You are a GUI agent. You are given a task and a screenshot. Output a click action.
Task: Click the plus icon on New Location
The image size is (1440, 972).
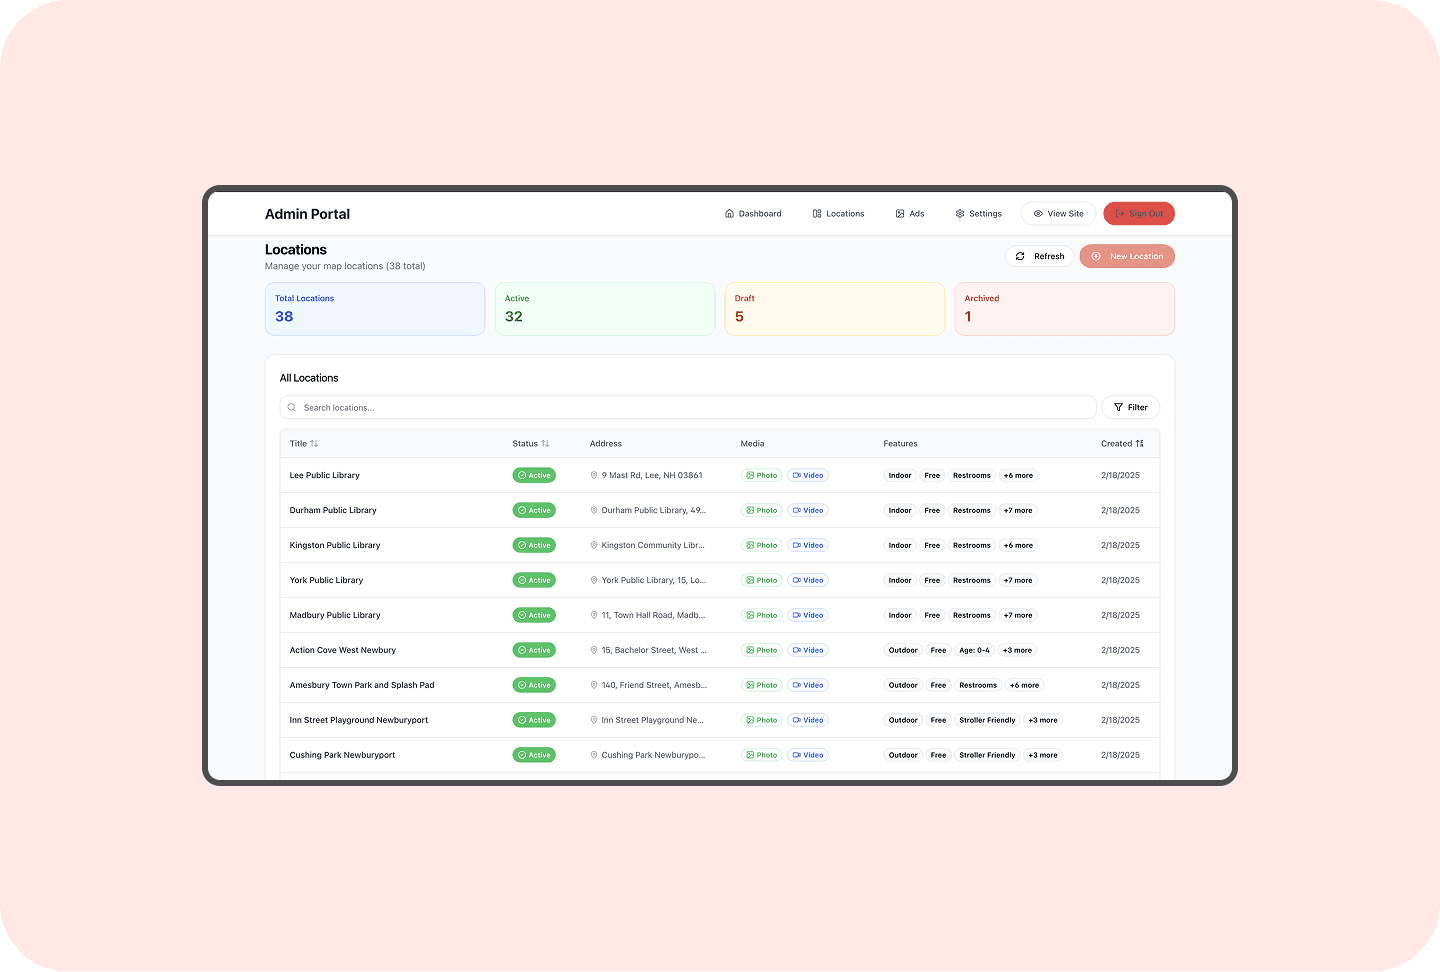point(1096,256)
